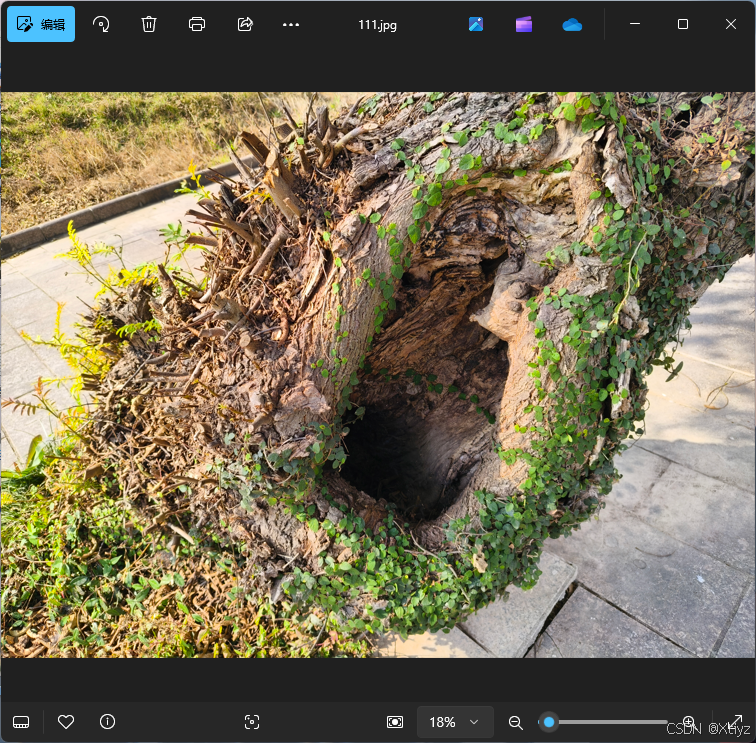The image size is (756, 743).
Task: Click the Edit (编辑) button
Action: (x=41, y=24)
